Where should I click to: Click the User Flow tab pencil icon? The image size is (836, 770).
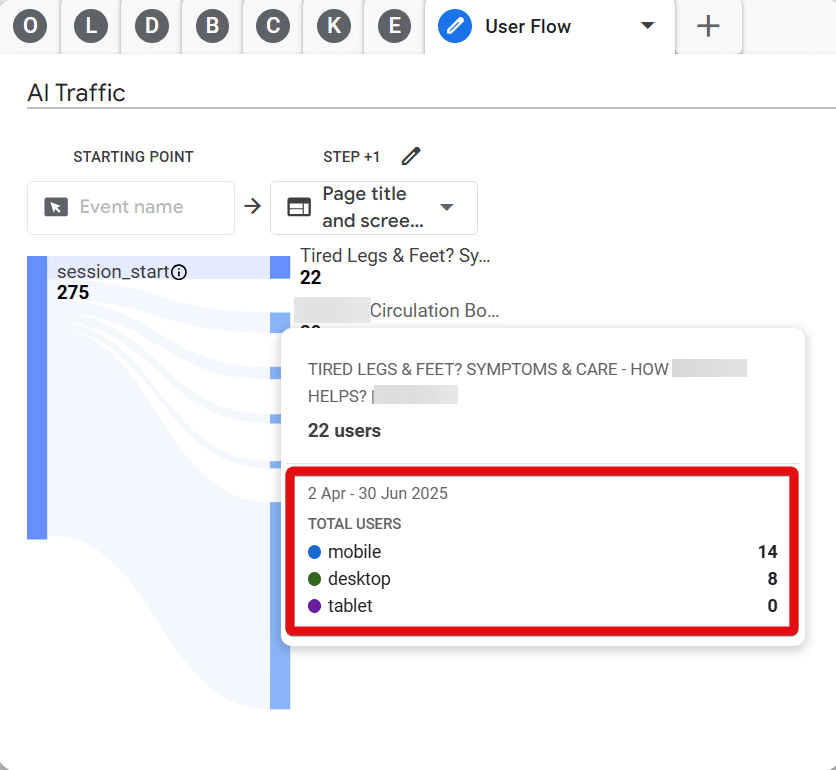click(455, 26)
